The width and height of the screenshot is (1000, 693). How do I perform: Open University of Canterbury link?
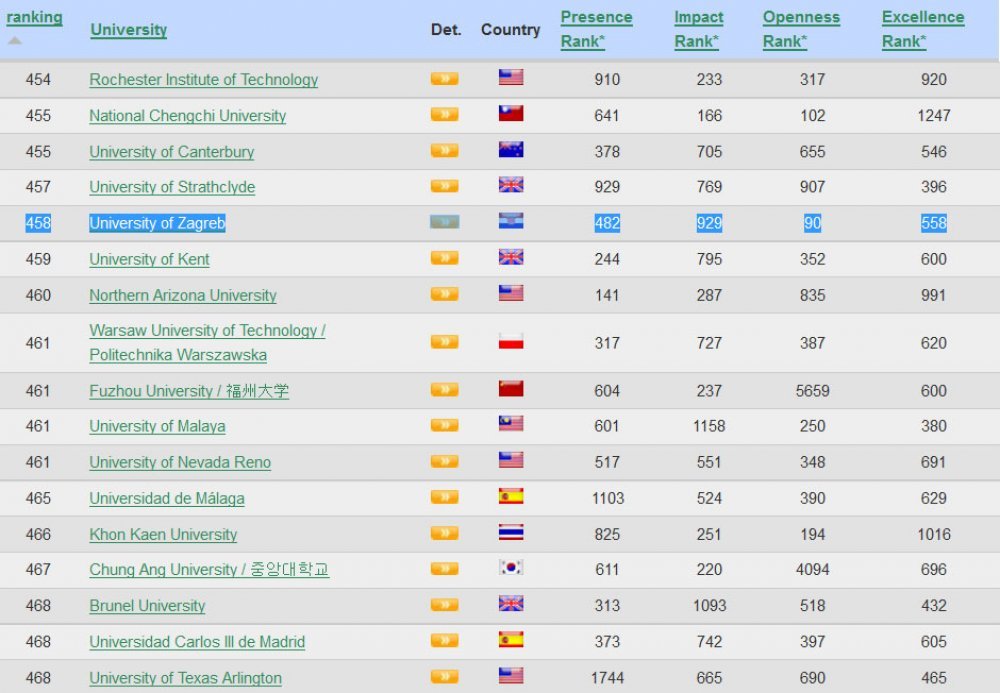172,152
